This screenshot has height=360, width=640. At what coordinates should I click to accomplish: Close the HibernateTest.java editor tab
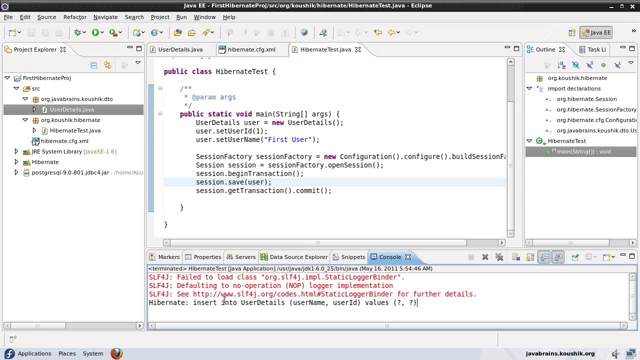358,49
